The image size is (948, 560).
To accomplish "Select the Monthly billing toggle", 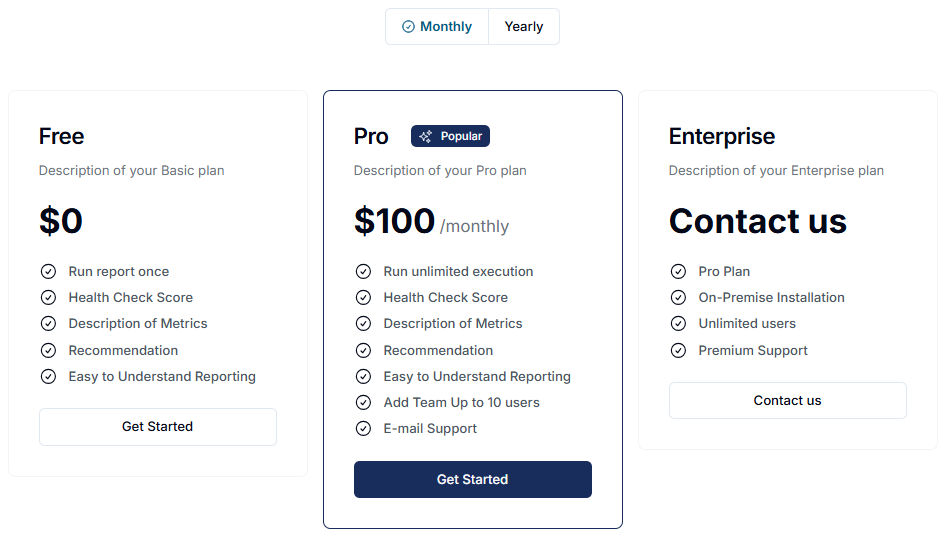I will point(437,27).
